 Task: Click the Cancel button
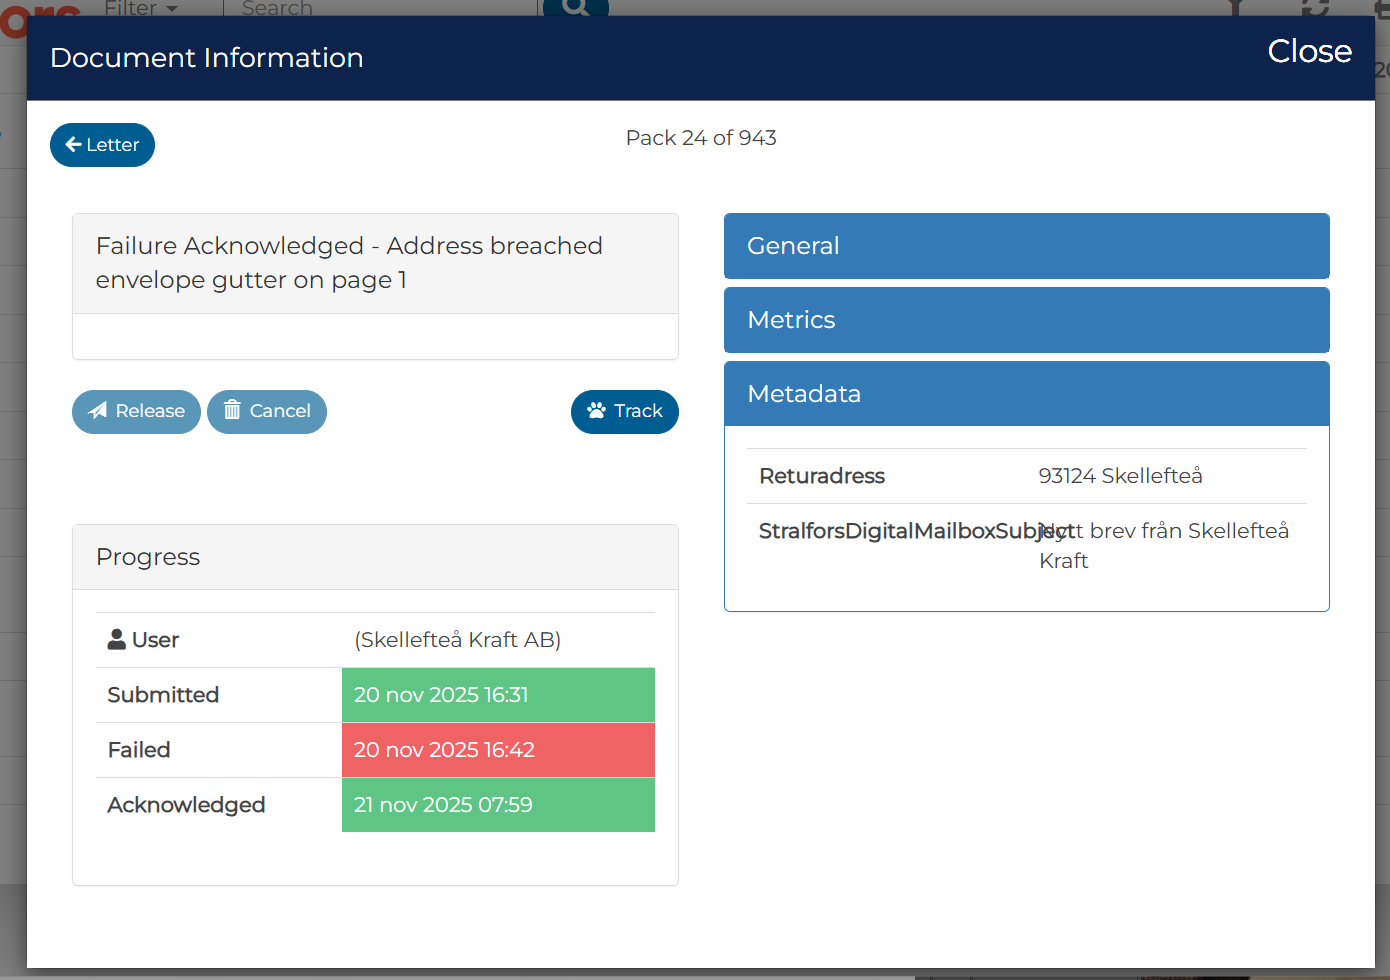pos(267,411)
